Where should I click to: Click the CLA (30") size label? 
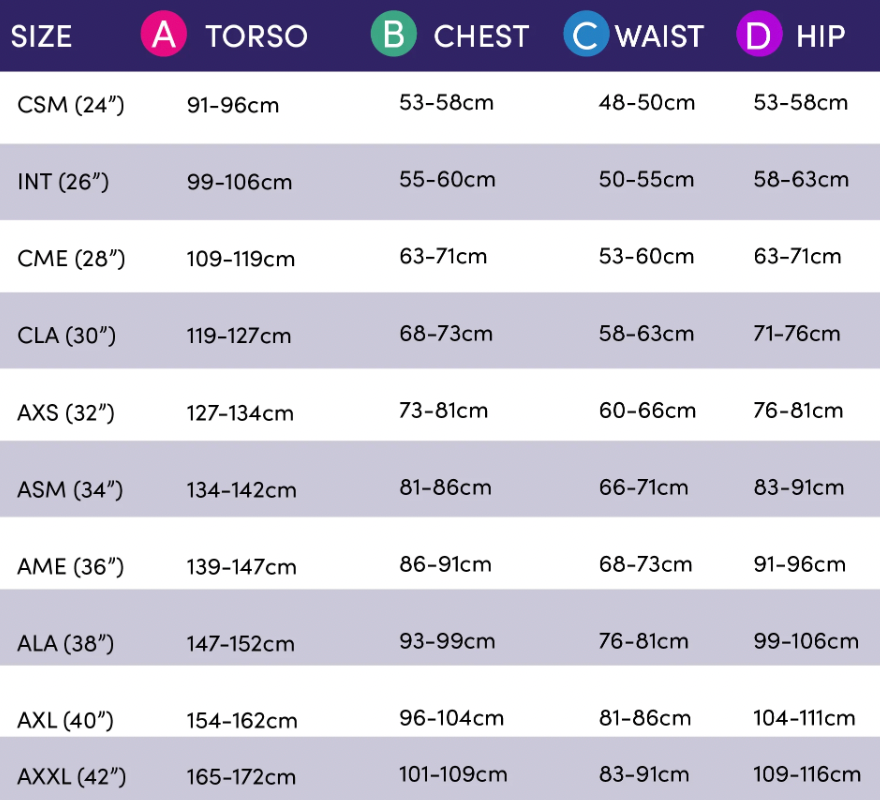(x=67, y=335)
